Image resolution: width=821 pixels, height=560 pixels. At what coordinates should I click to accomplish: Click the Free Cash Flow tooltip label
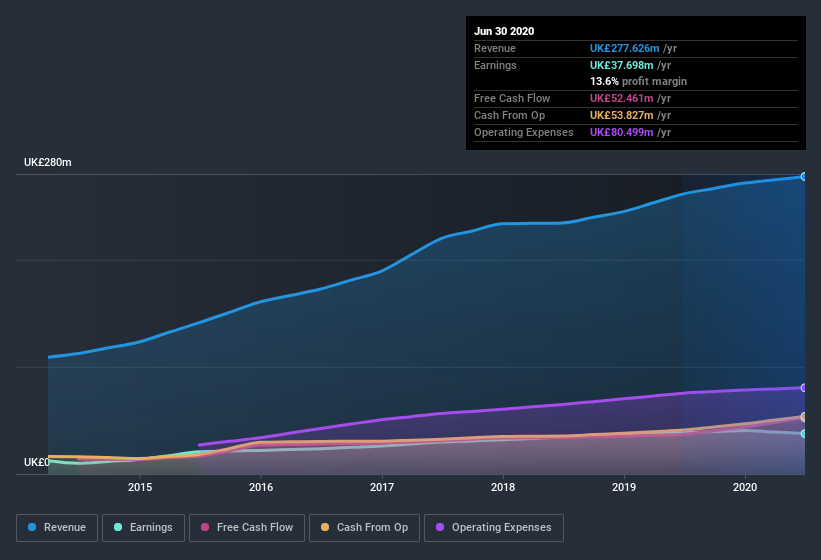point(512,98)
